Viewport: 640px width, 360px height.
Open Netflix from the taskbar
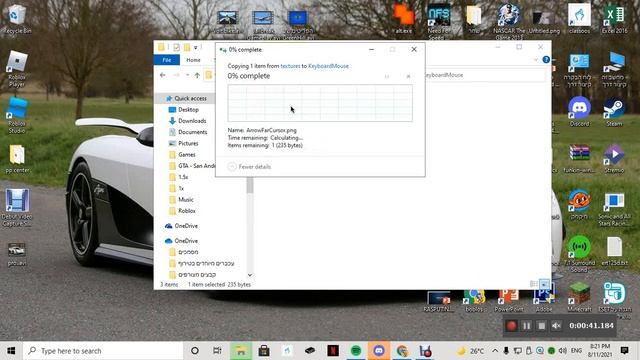click(x=333, y=351)
